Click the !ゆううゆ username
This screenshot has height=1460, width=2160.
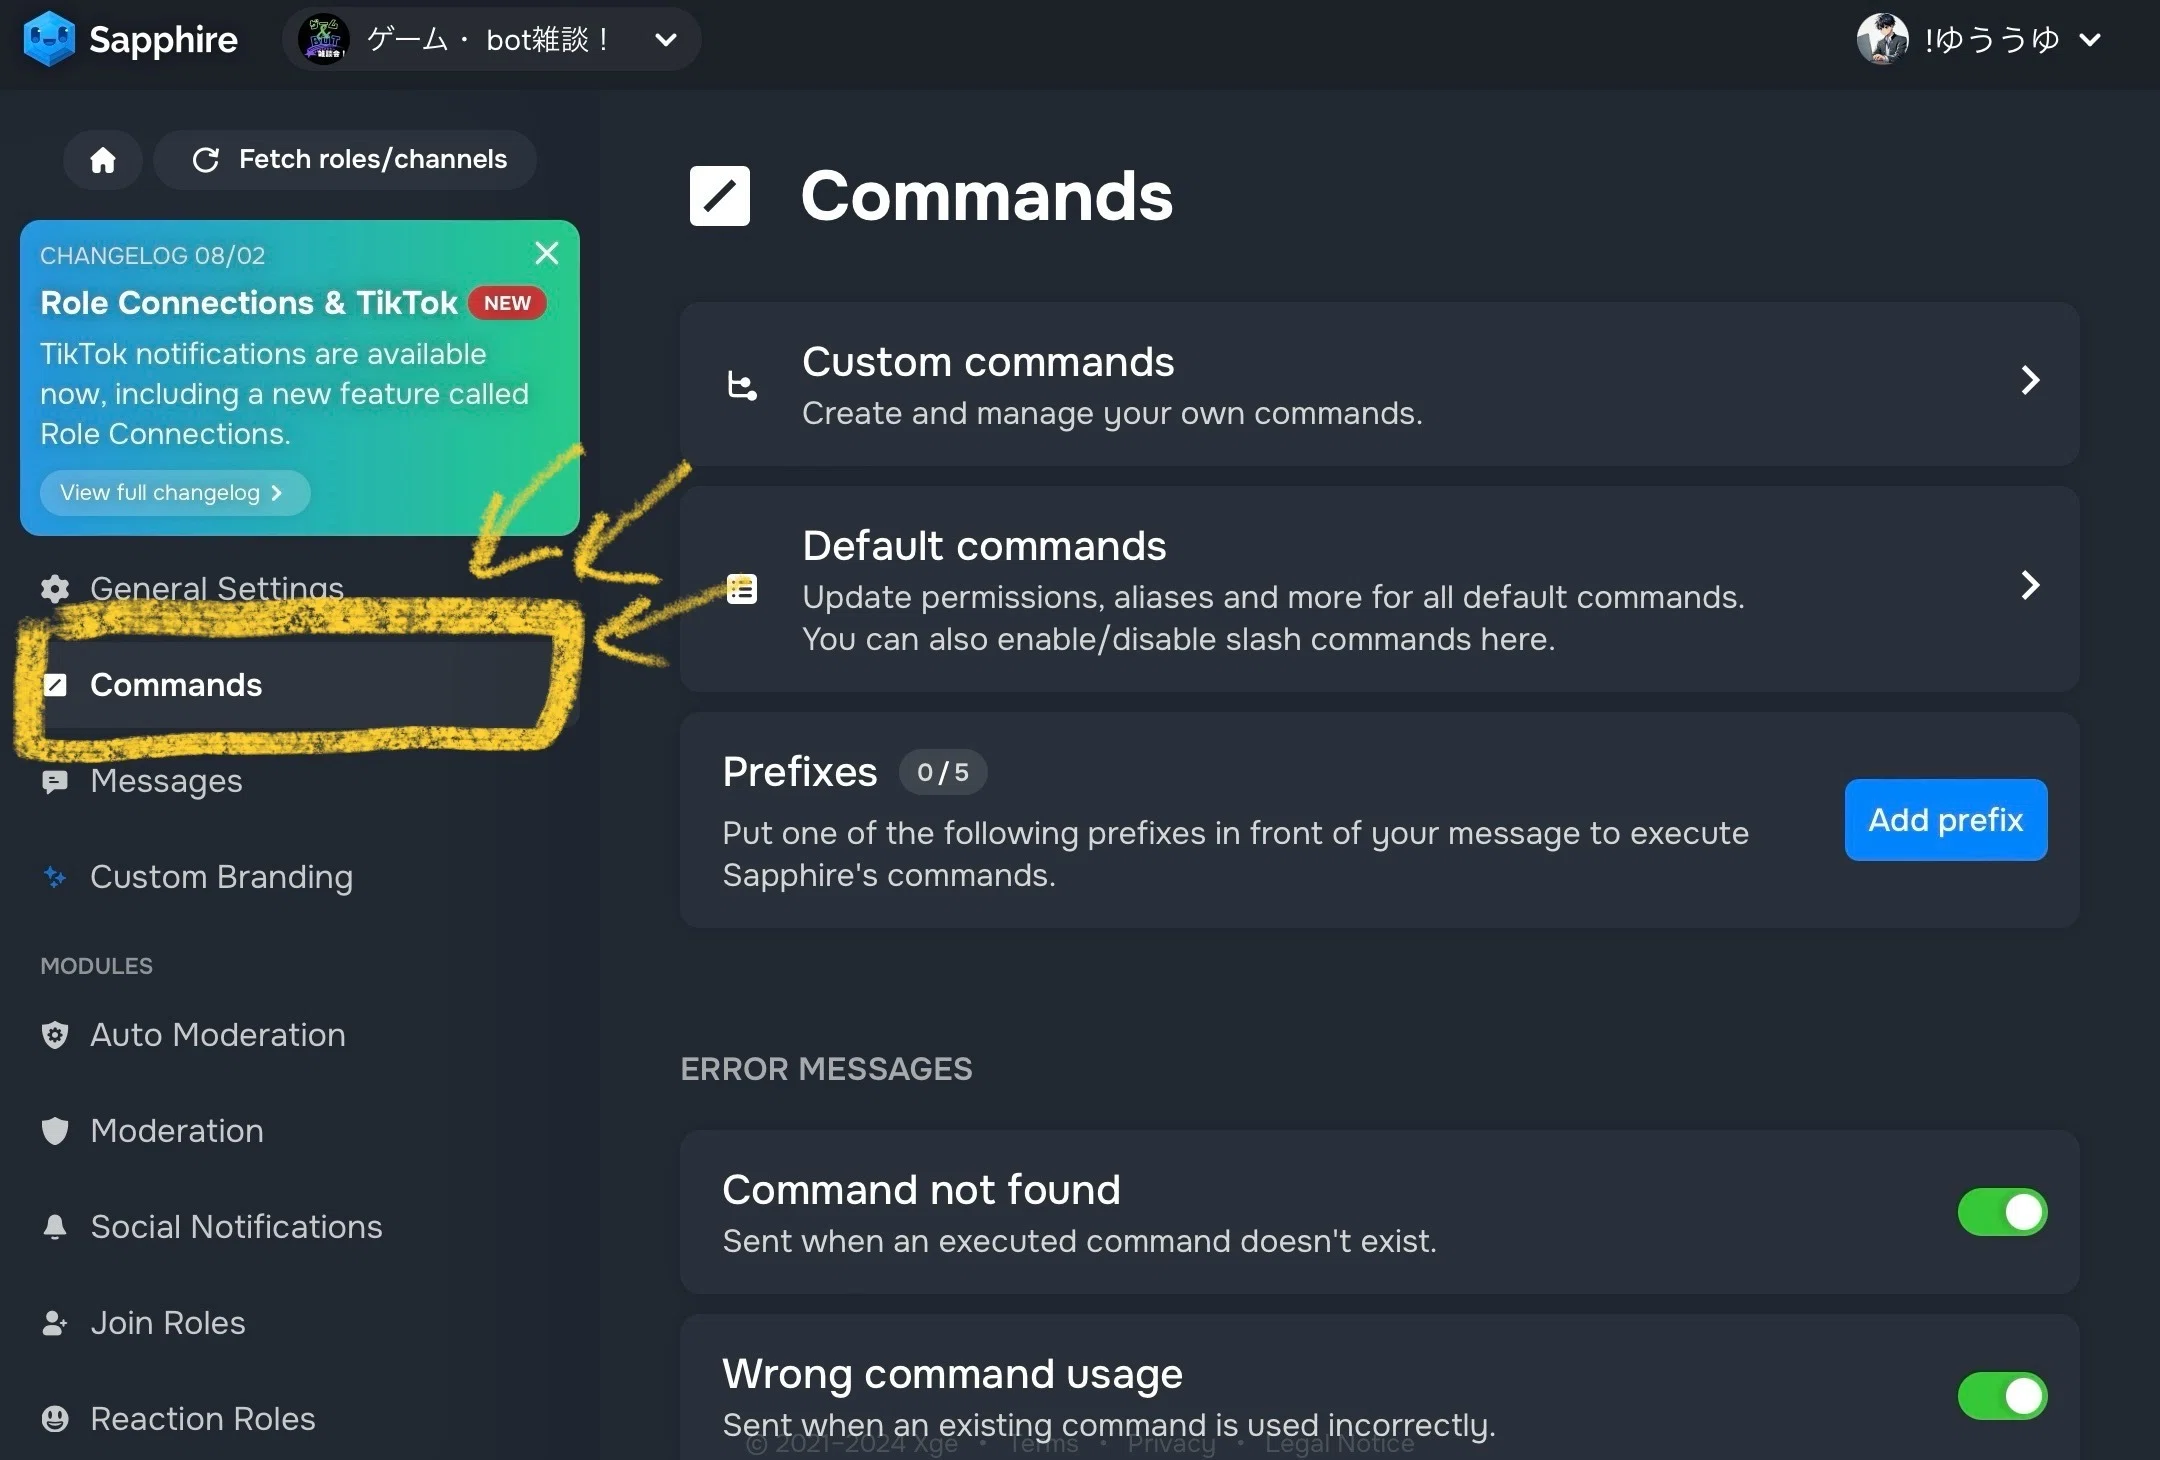(1992, 40)
